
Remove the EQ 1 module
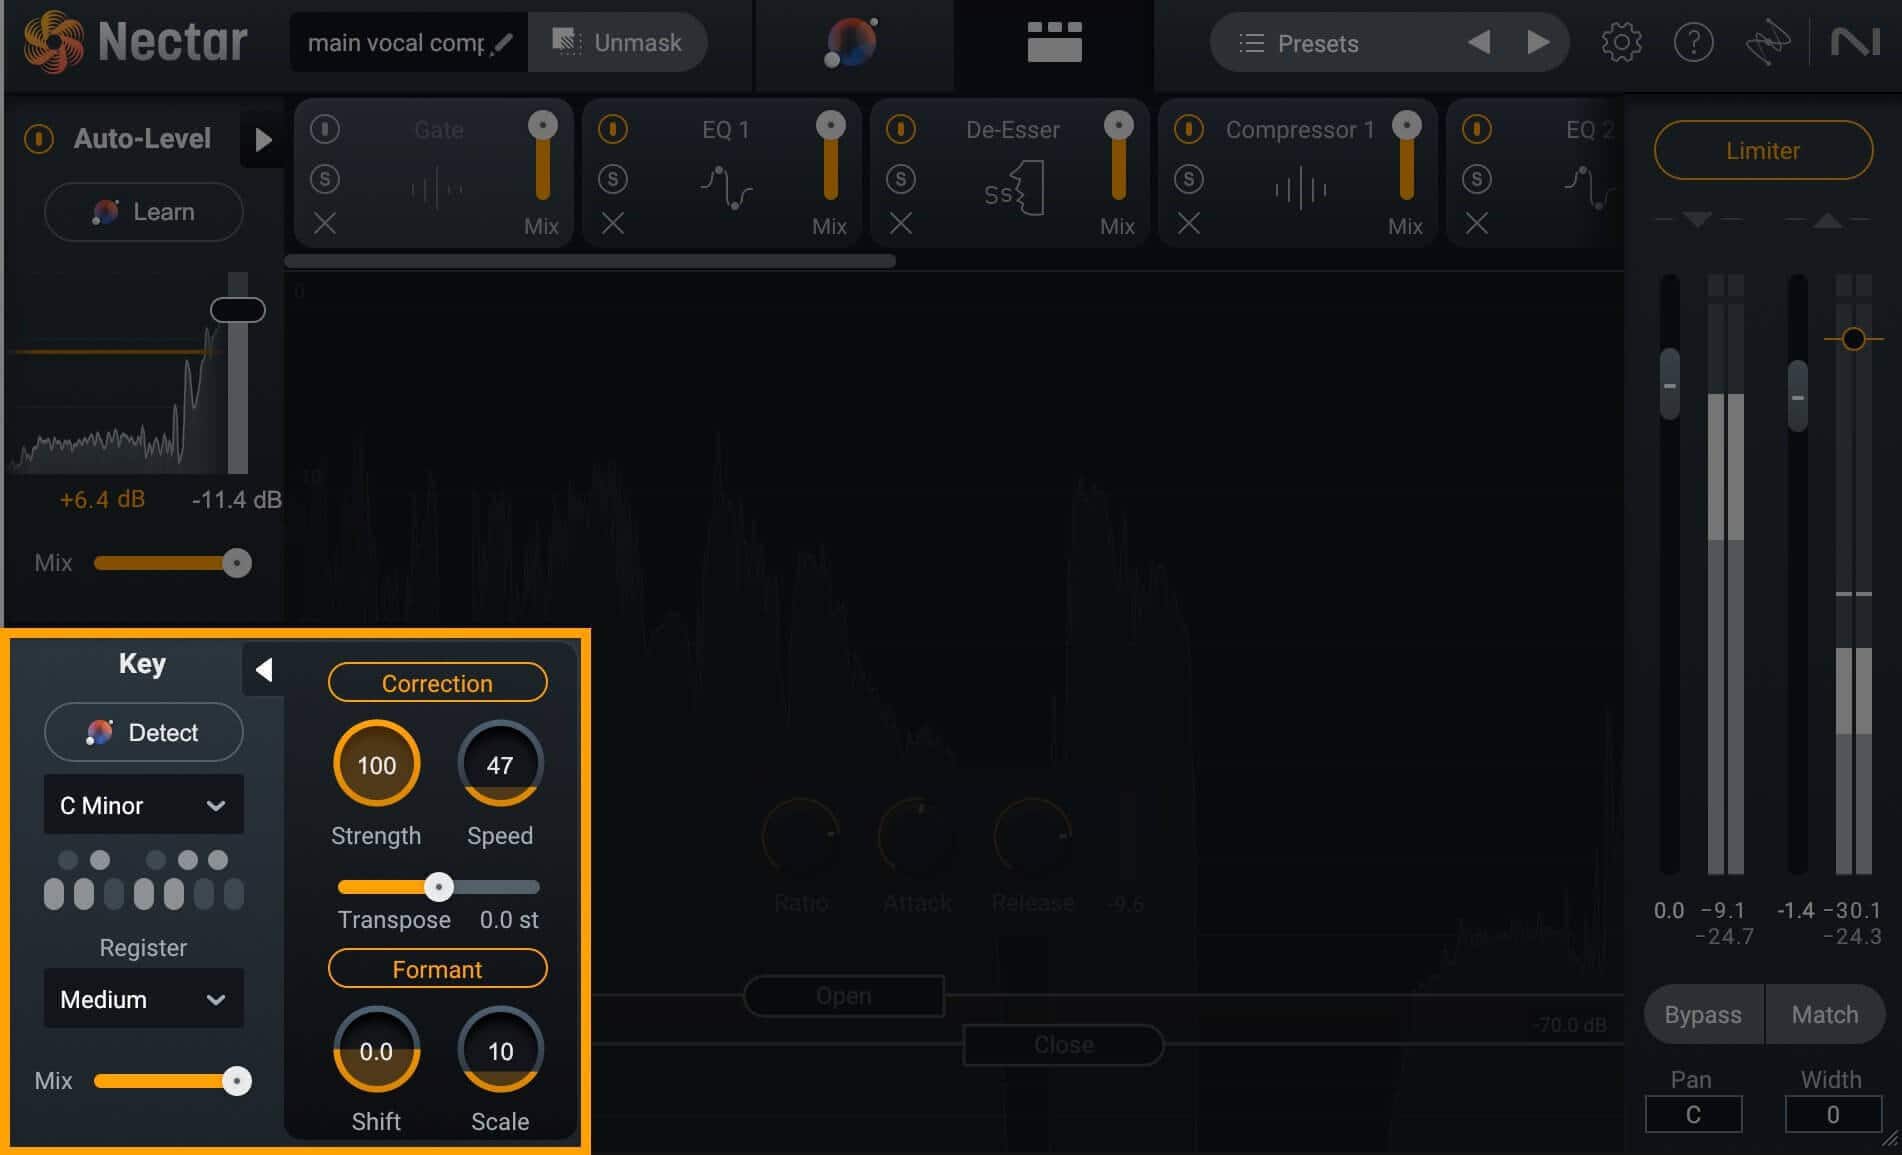pyautogui.click(x=613, y=224)
